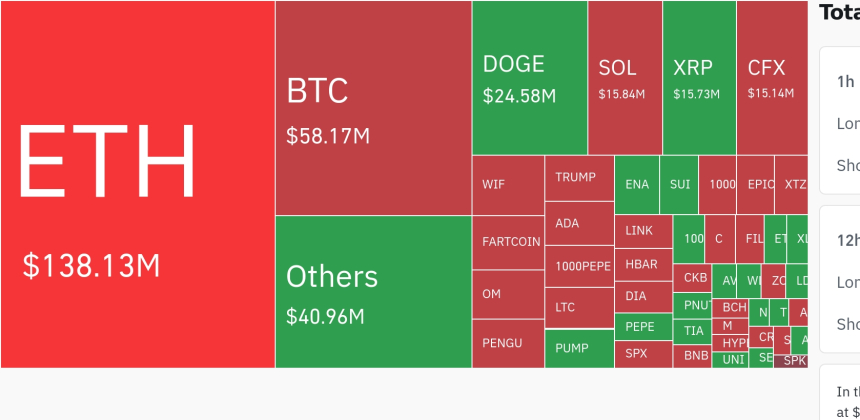Select the green PUMP tile
The width and height of the screenshot is (860, 420).
click(x=579, y=349)
